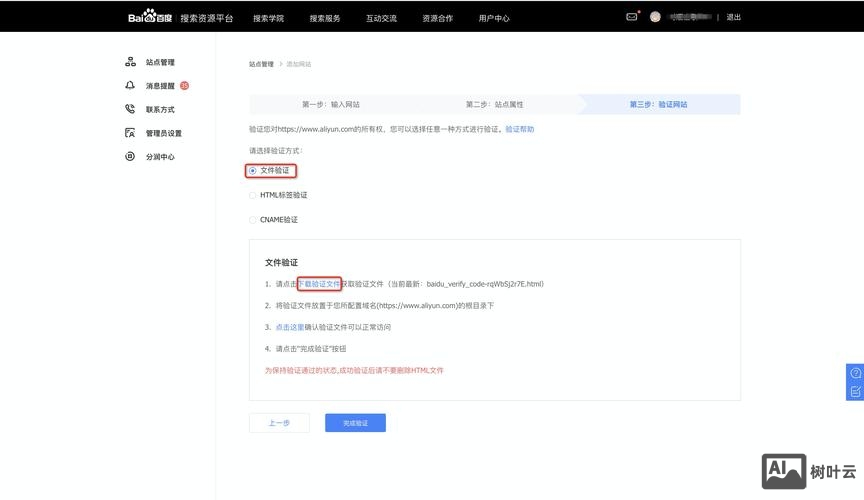This screenshot has height=500, width=864.
Task: Click the Baidu logo in header
Action: (150, 17)
